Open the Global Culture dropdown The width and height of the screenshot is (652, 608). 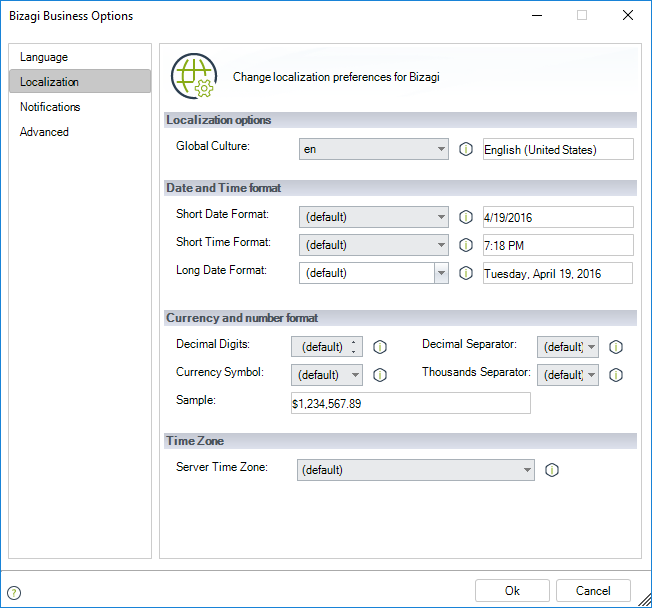(x=373, y=149)
